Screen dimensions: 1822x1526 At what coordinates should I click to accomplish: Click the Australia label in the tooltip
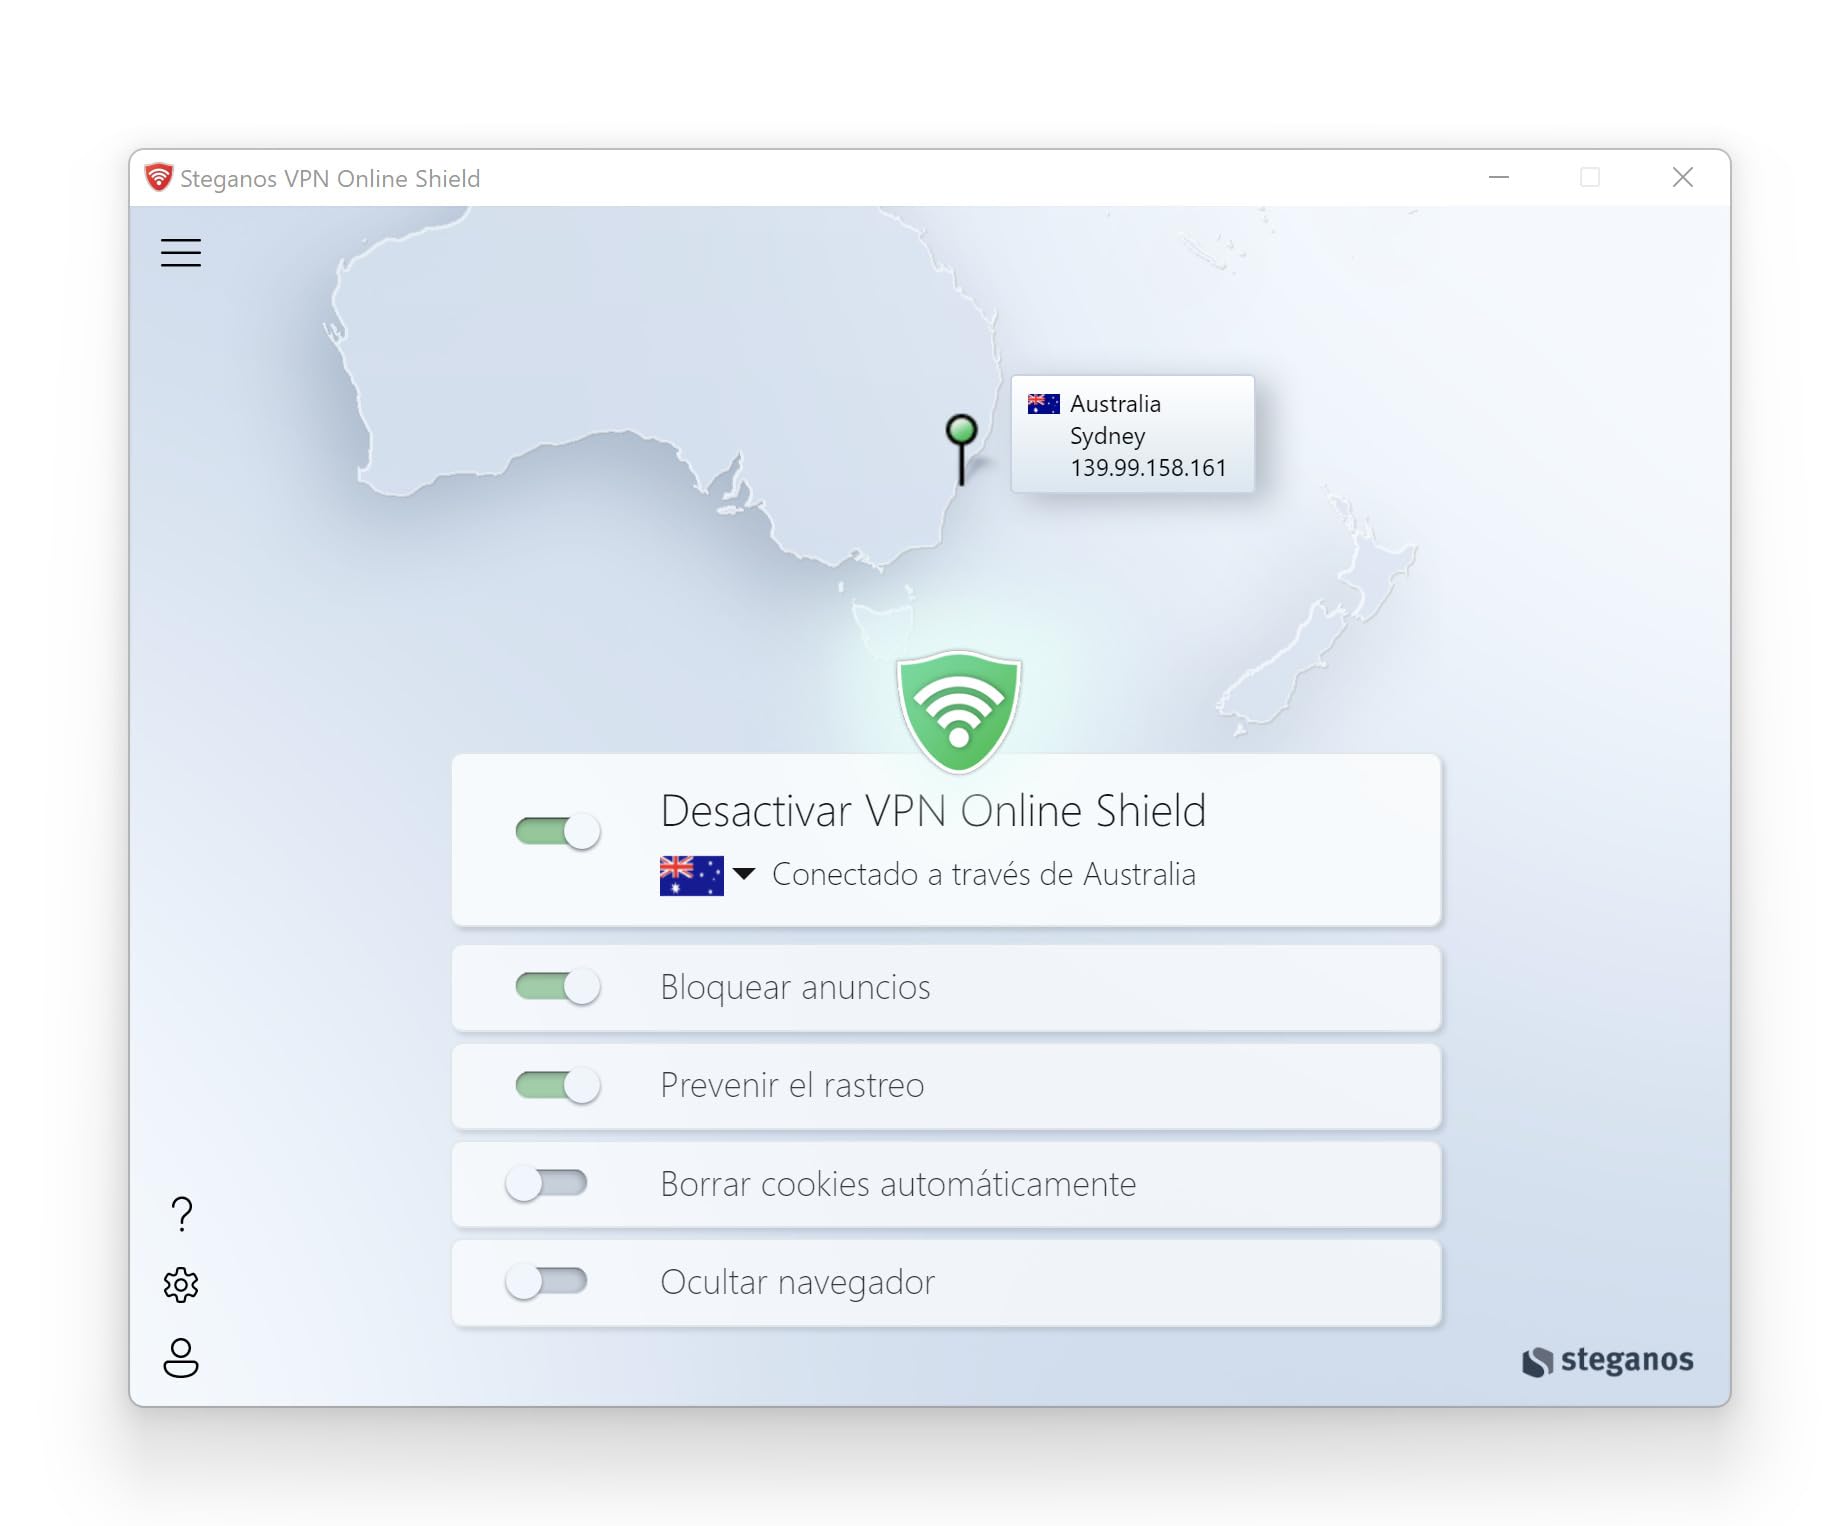[x=1115, y=404]
